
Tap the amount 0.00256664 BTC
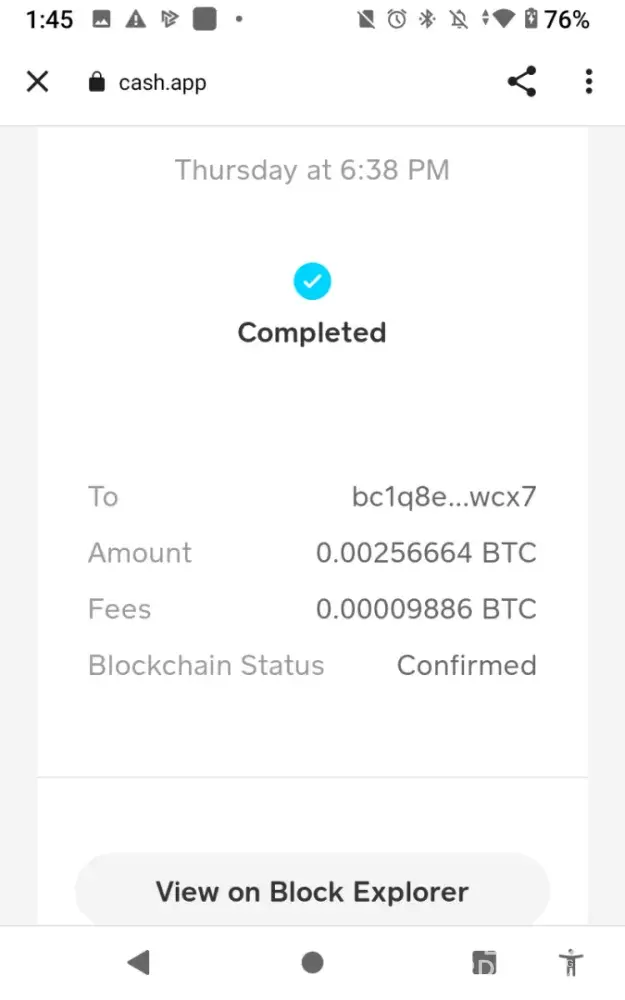426,553
